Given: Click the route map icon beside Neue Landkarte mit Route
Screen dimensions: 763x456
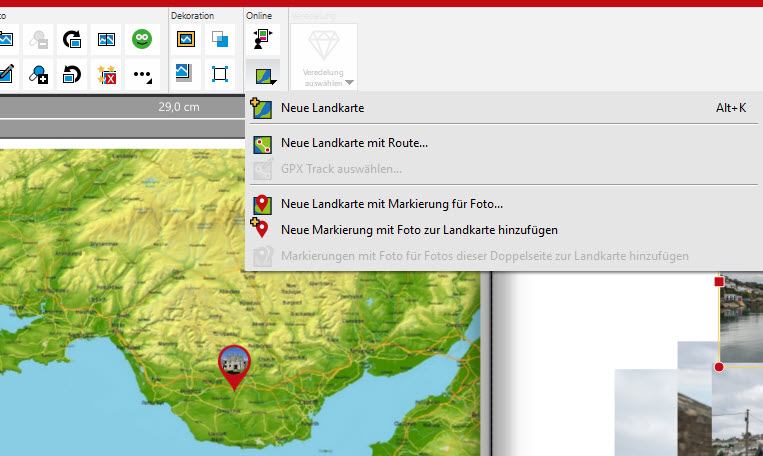Looking at the screenshot, I should click(x=262, y=145).
